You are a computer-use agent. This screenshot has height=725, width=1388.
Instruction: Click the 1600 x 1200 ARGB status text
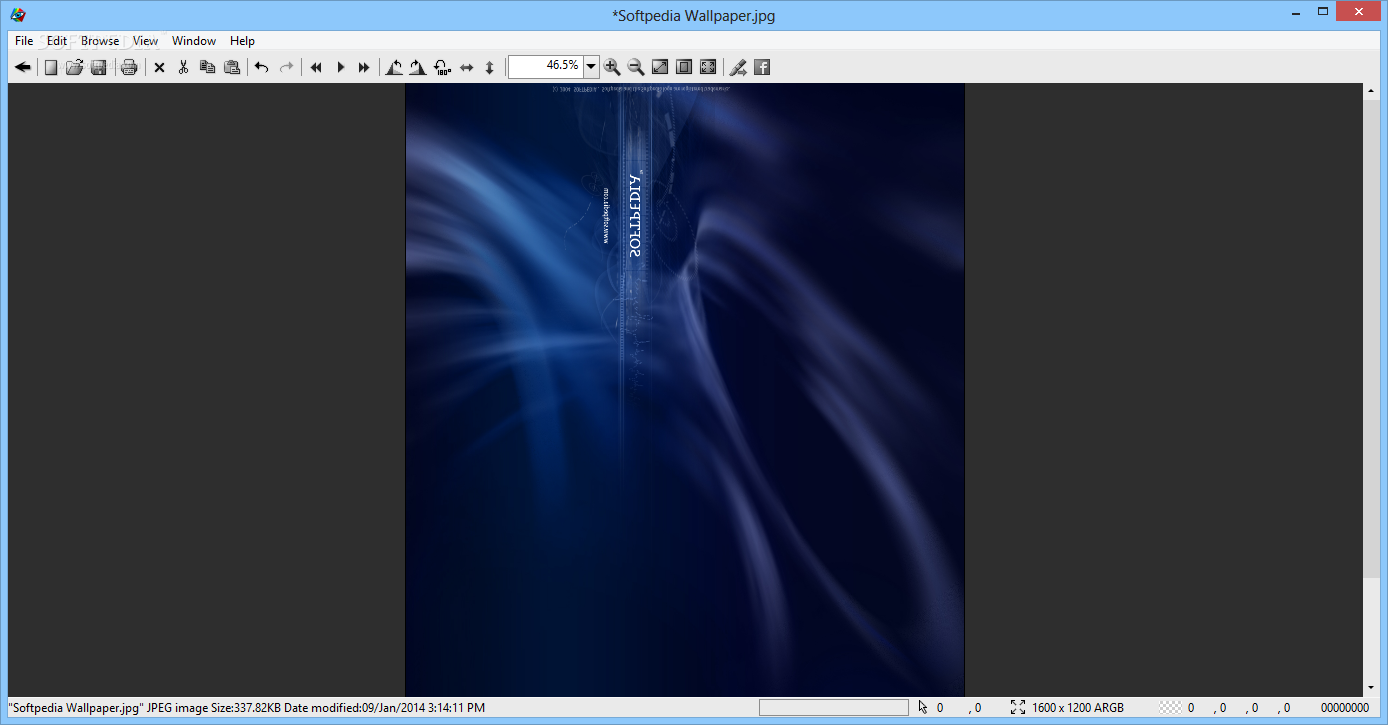pos(1078,708)
